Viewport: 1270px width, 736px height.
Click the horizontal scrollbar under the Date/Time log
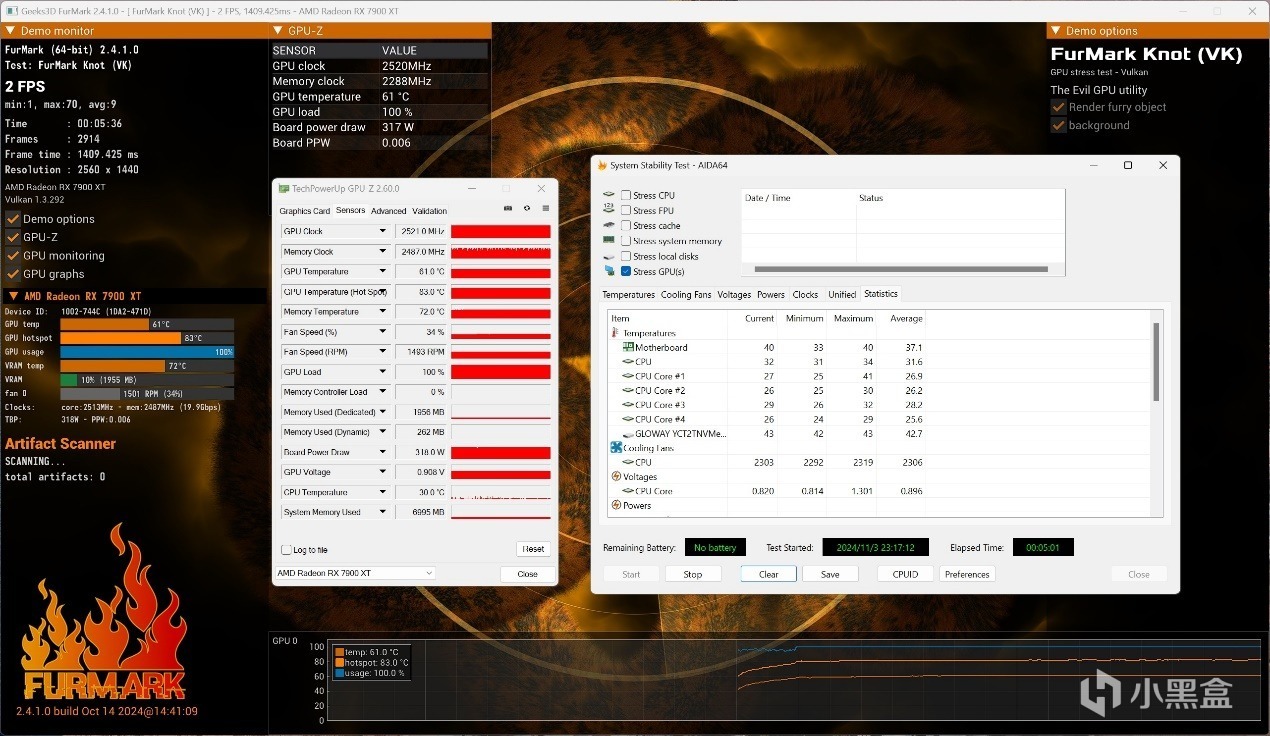(x=901, y=269)
